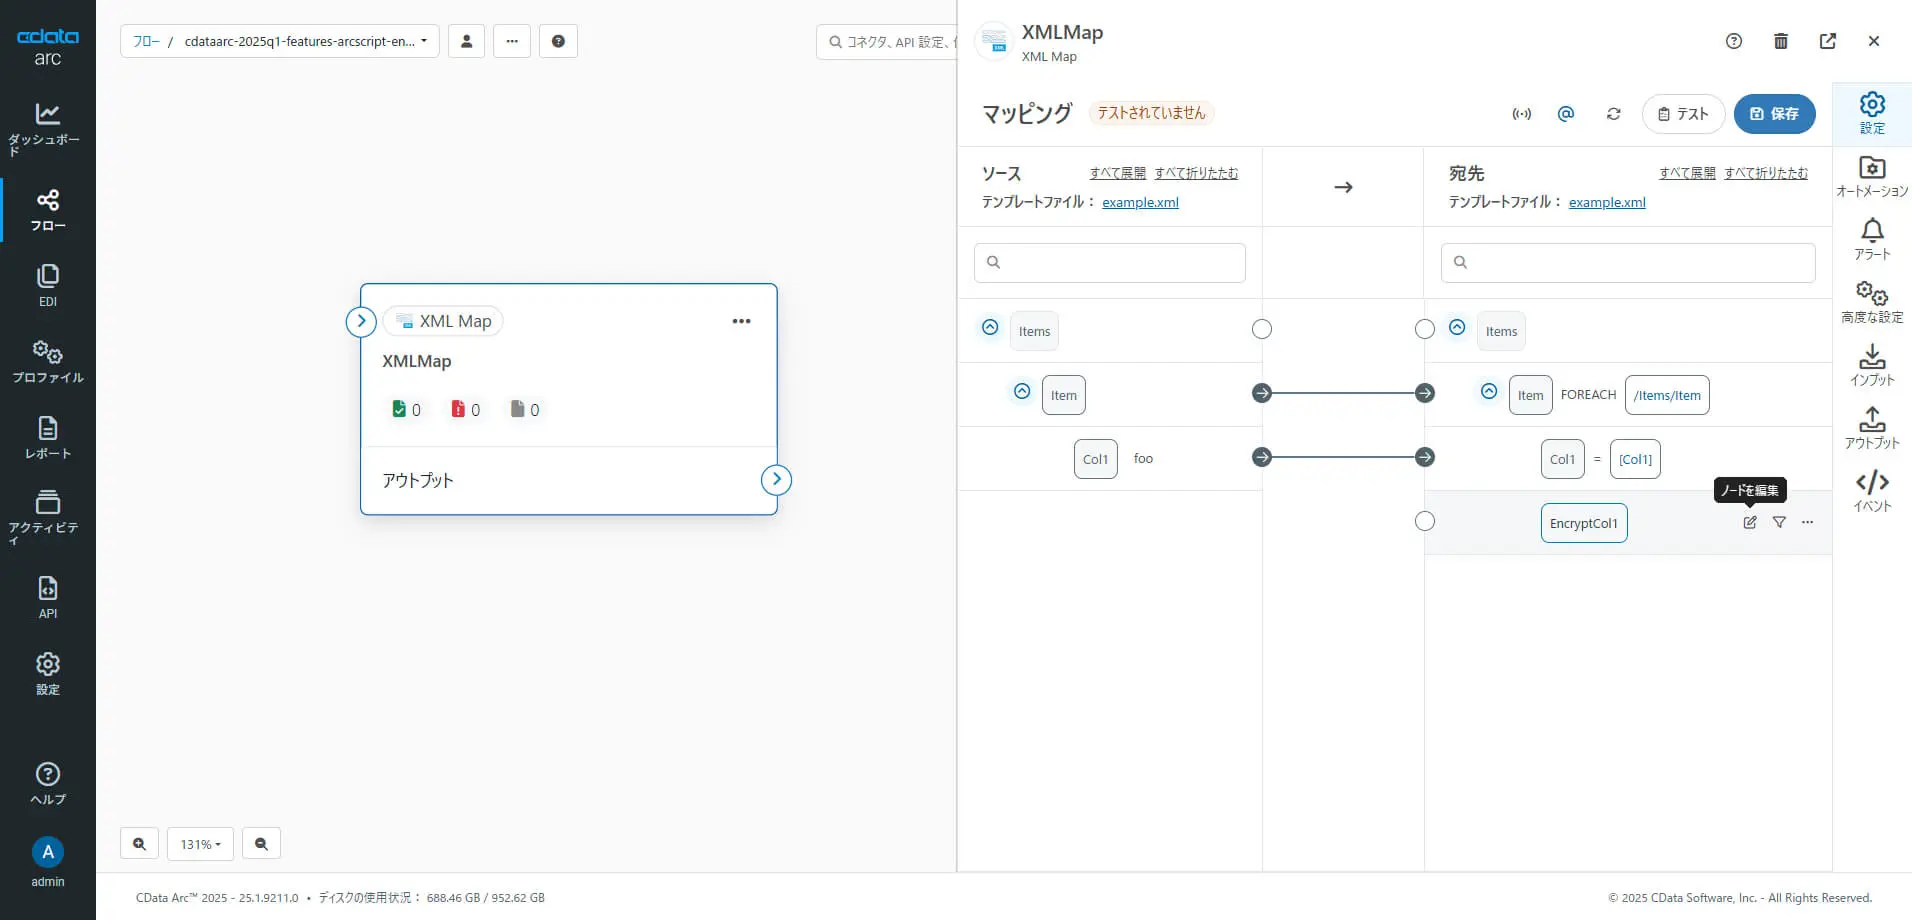The height and width of the screenshot is (920, 1912).
Task: Click the Save (保存) button
Action: pyautogui.click(x=1774, y=114)
